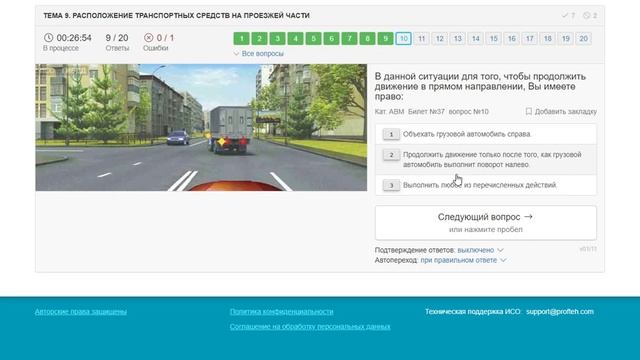Go to question 3 box
This screenshot has width=640, height=360.
277,38
